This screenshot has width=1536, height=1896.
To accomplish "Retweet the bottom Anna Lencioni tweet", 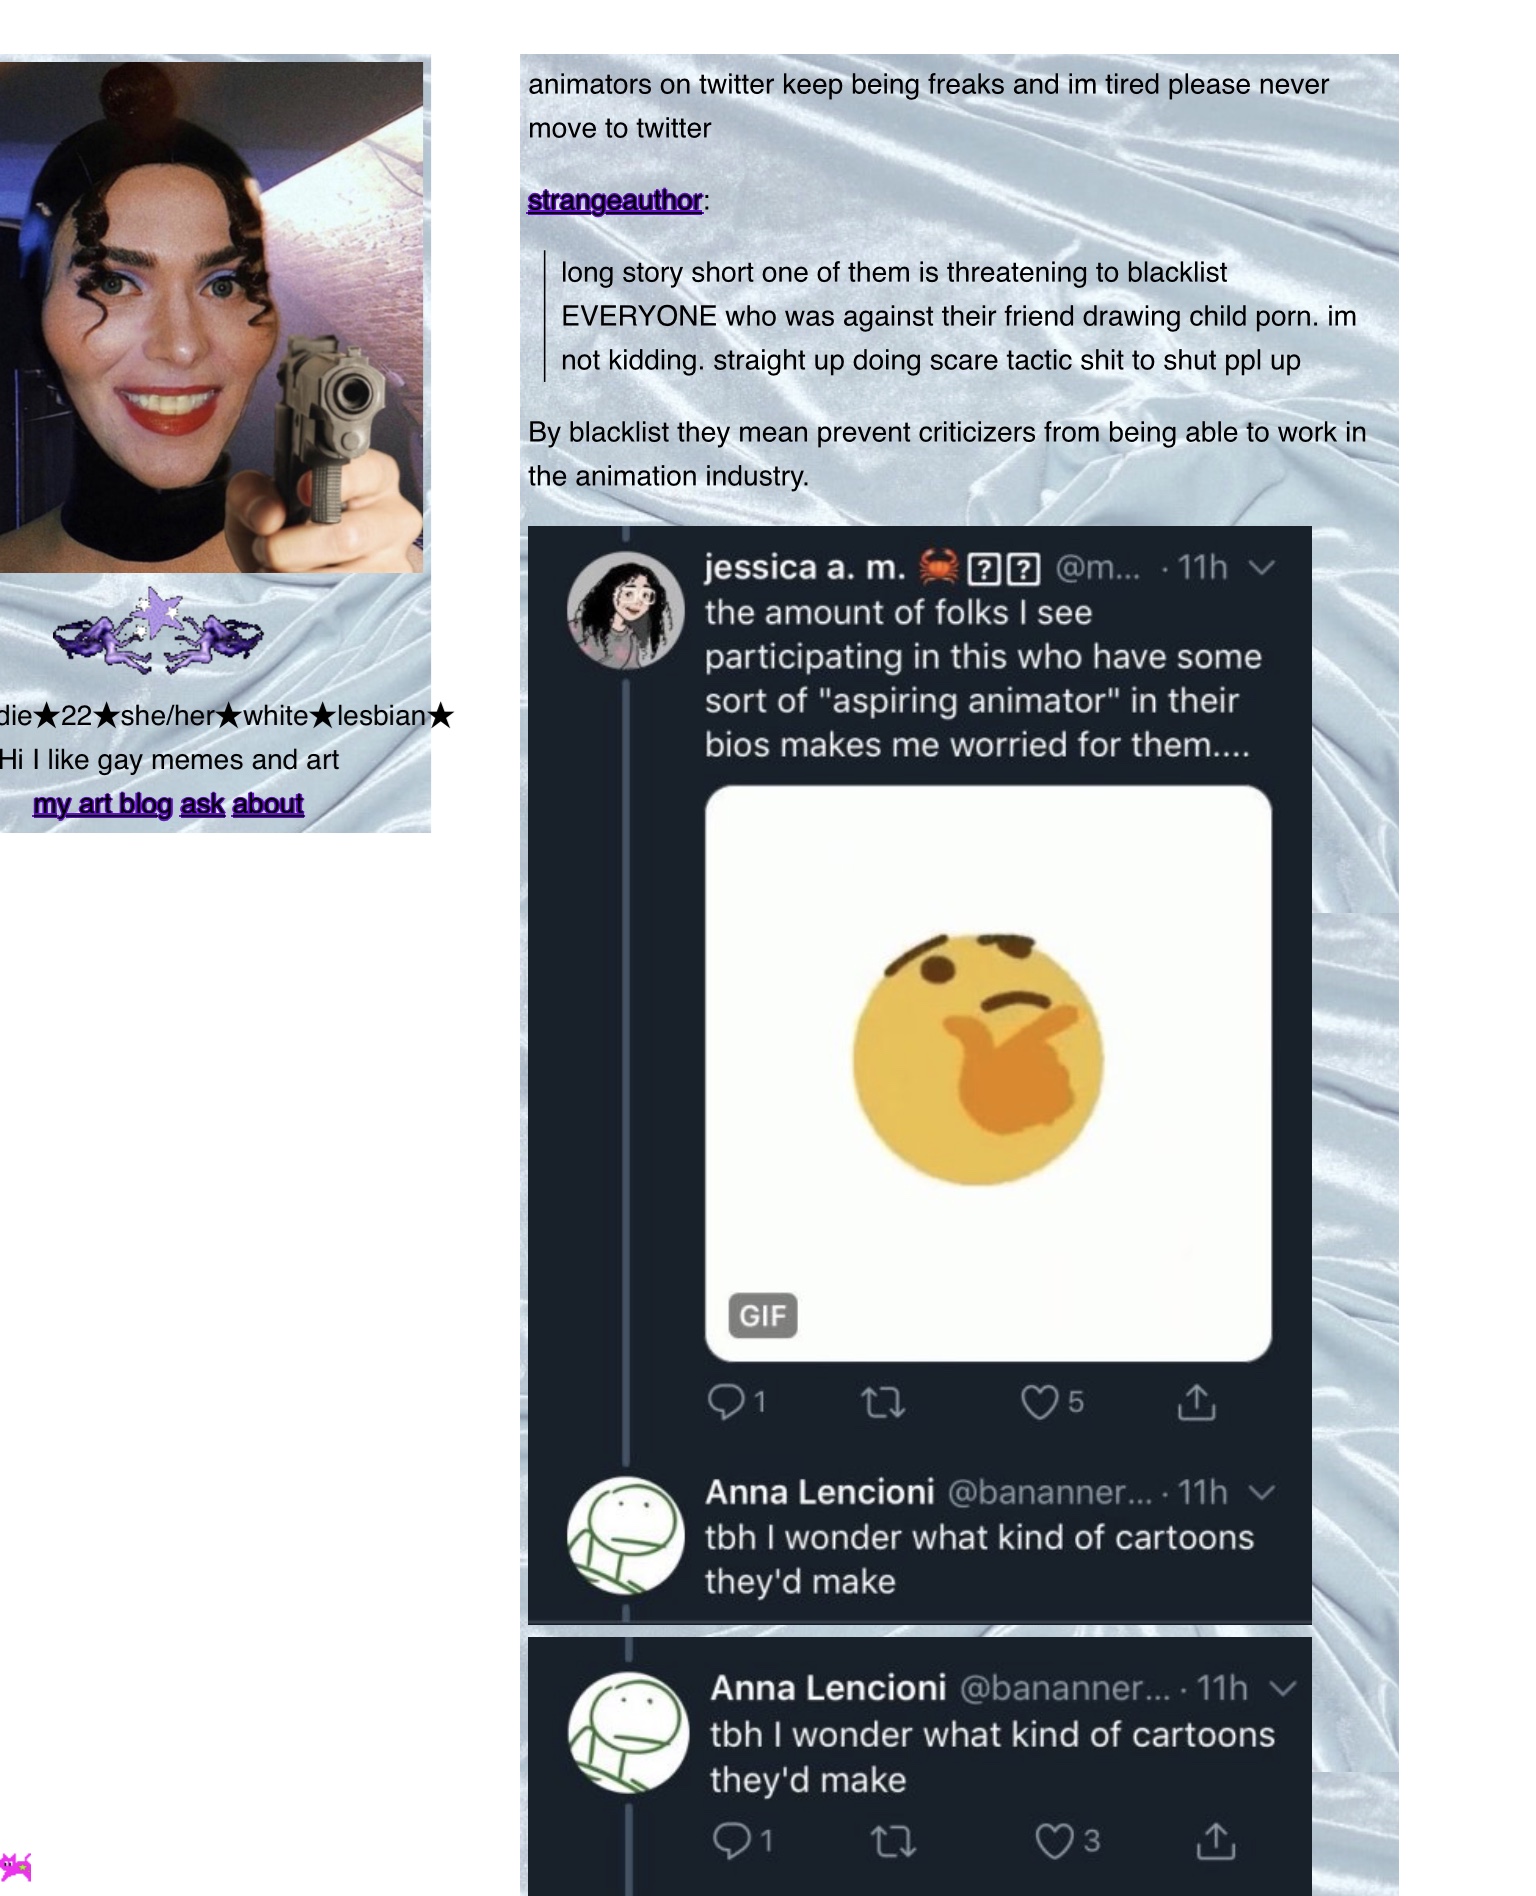I will click(x=893, y=1841).
